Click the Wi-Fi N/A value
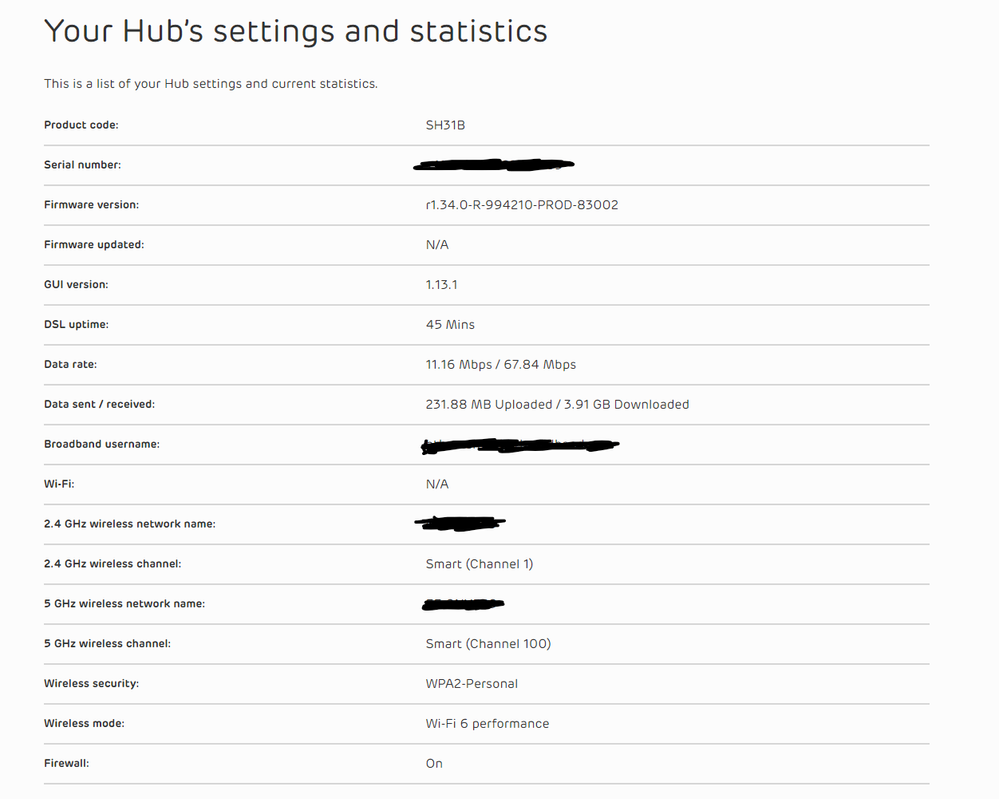This screenshot has height=799, width=999. [x=437, y=484]
